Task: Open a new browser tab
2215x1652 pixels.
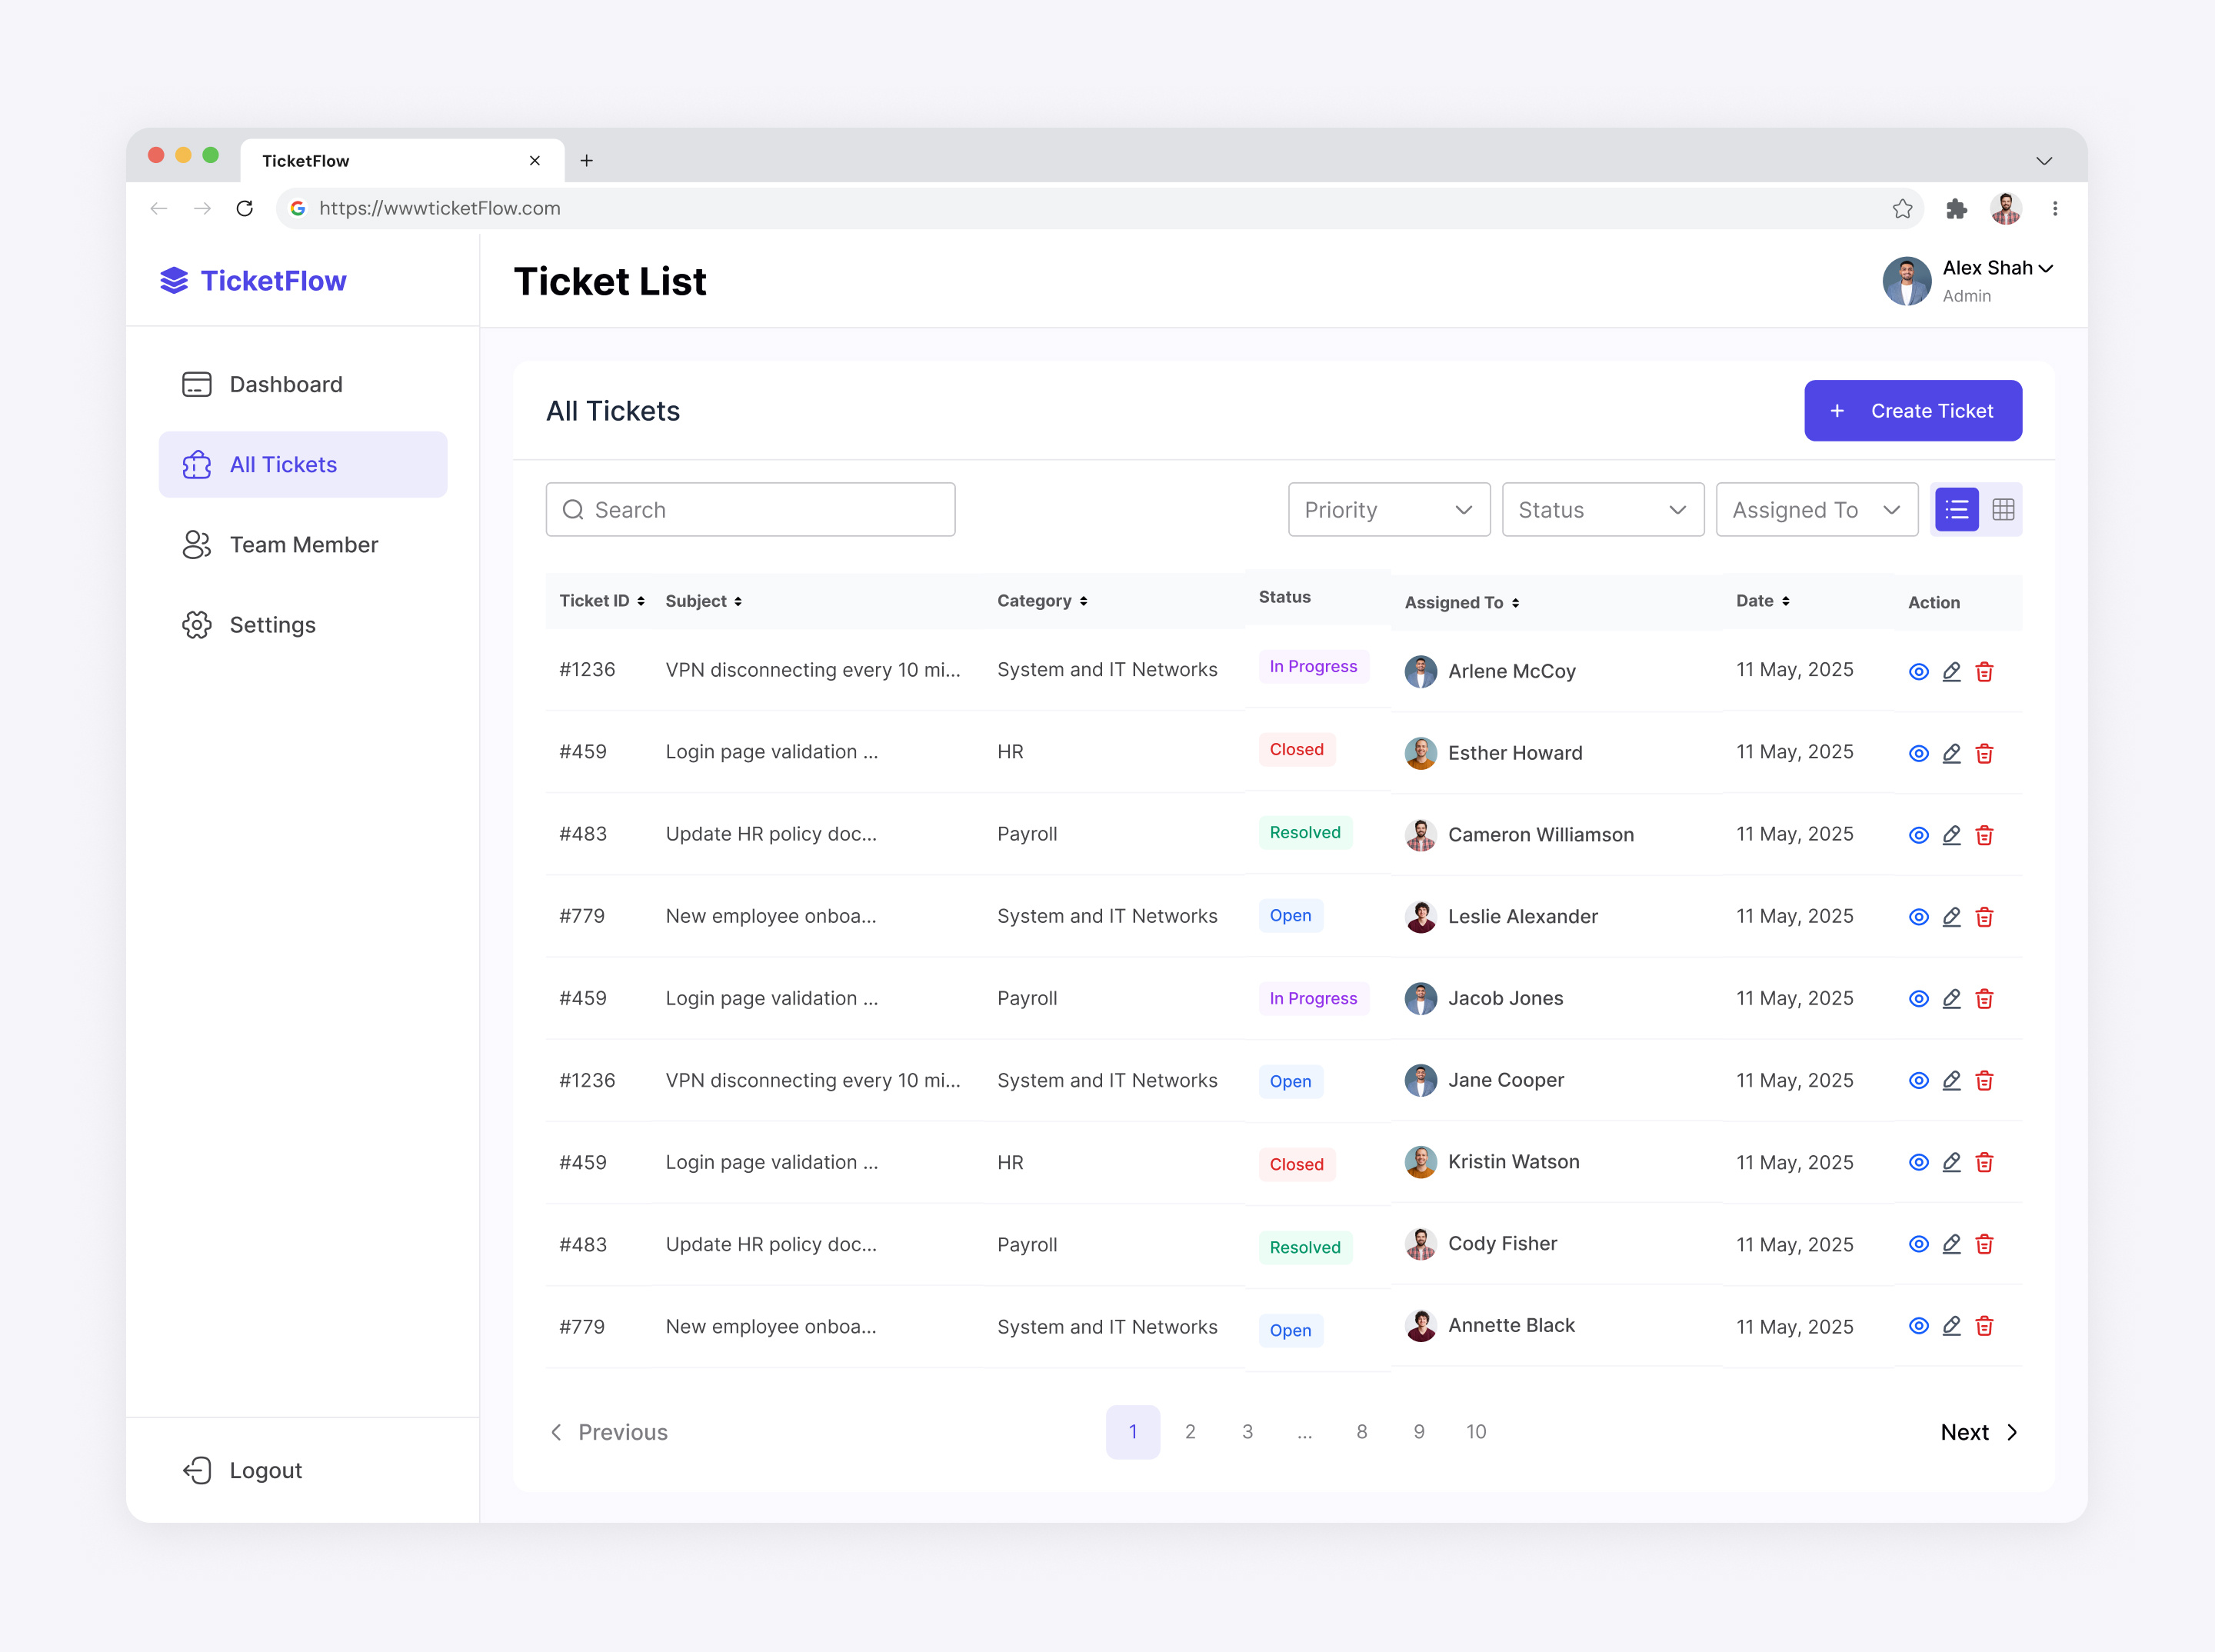Action: [586, 161]
